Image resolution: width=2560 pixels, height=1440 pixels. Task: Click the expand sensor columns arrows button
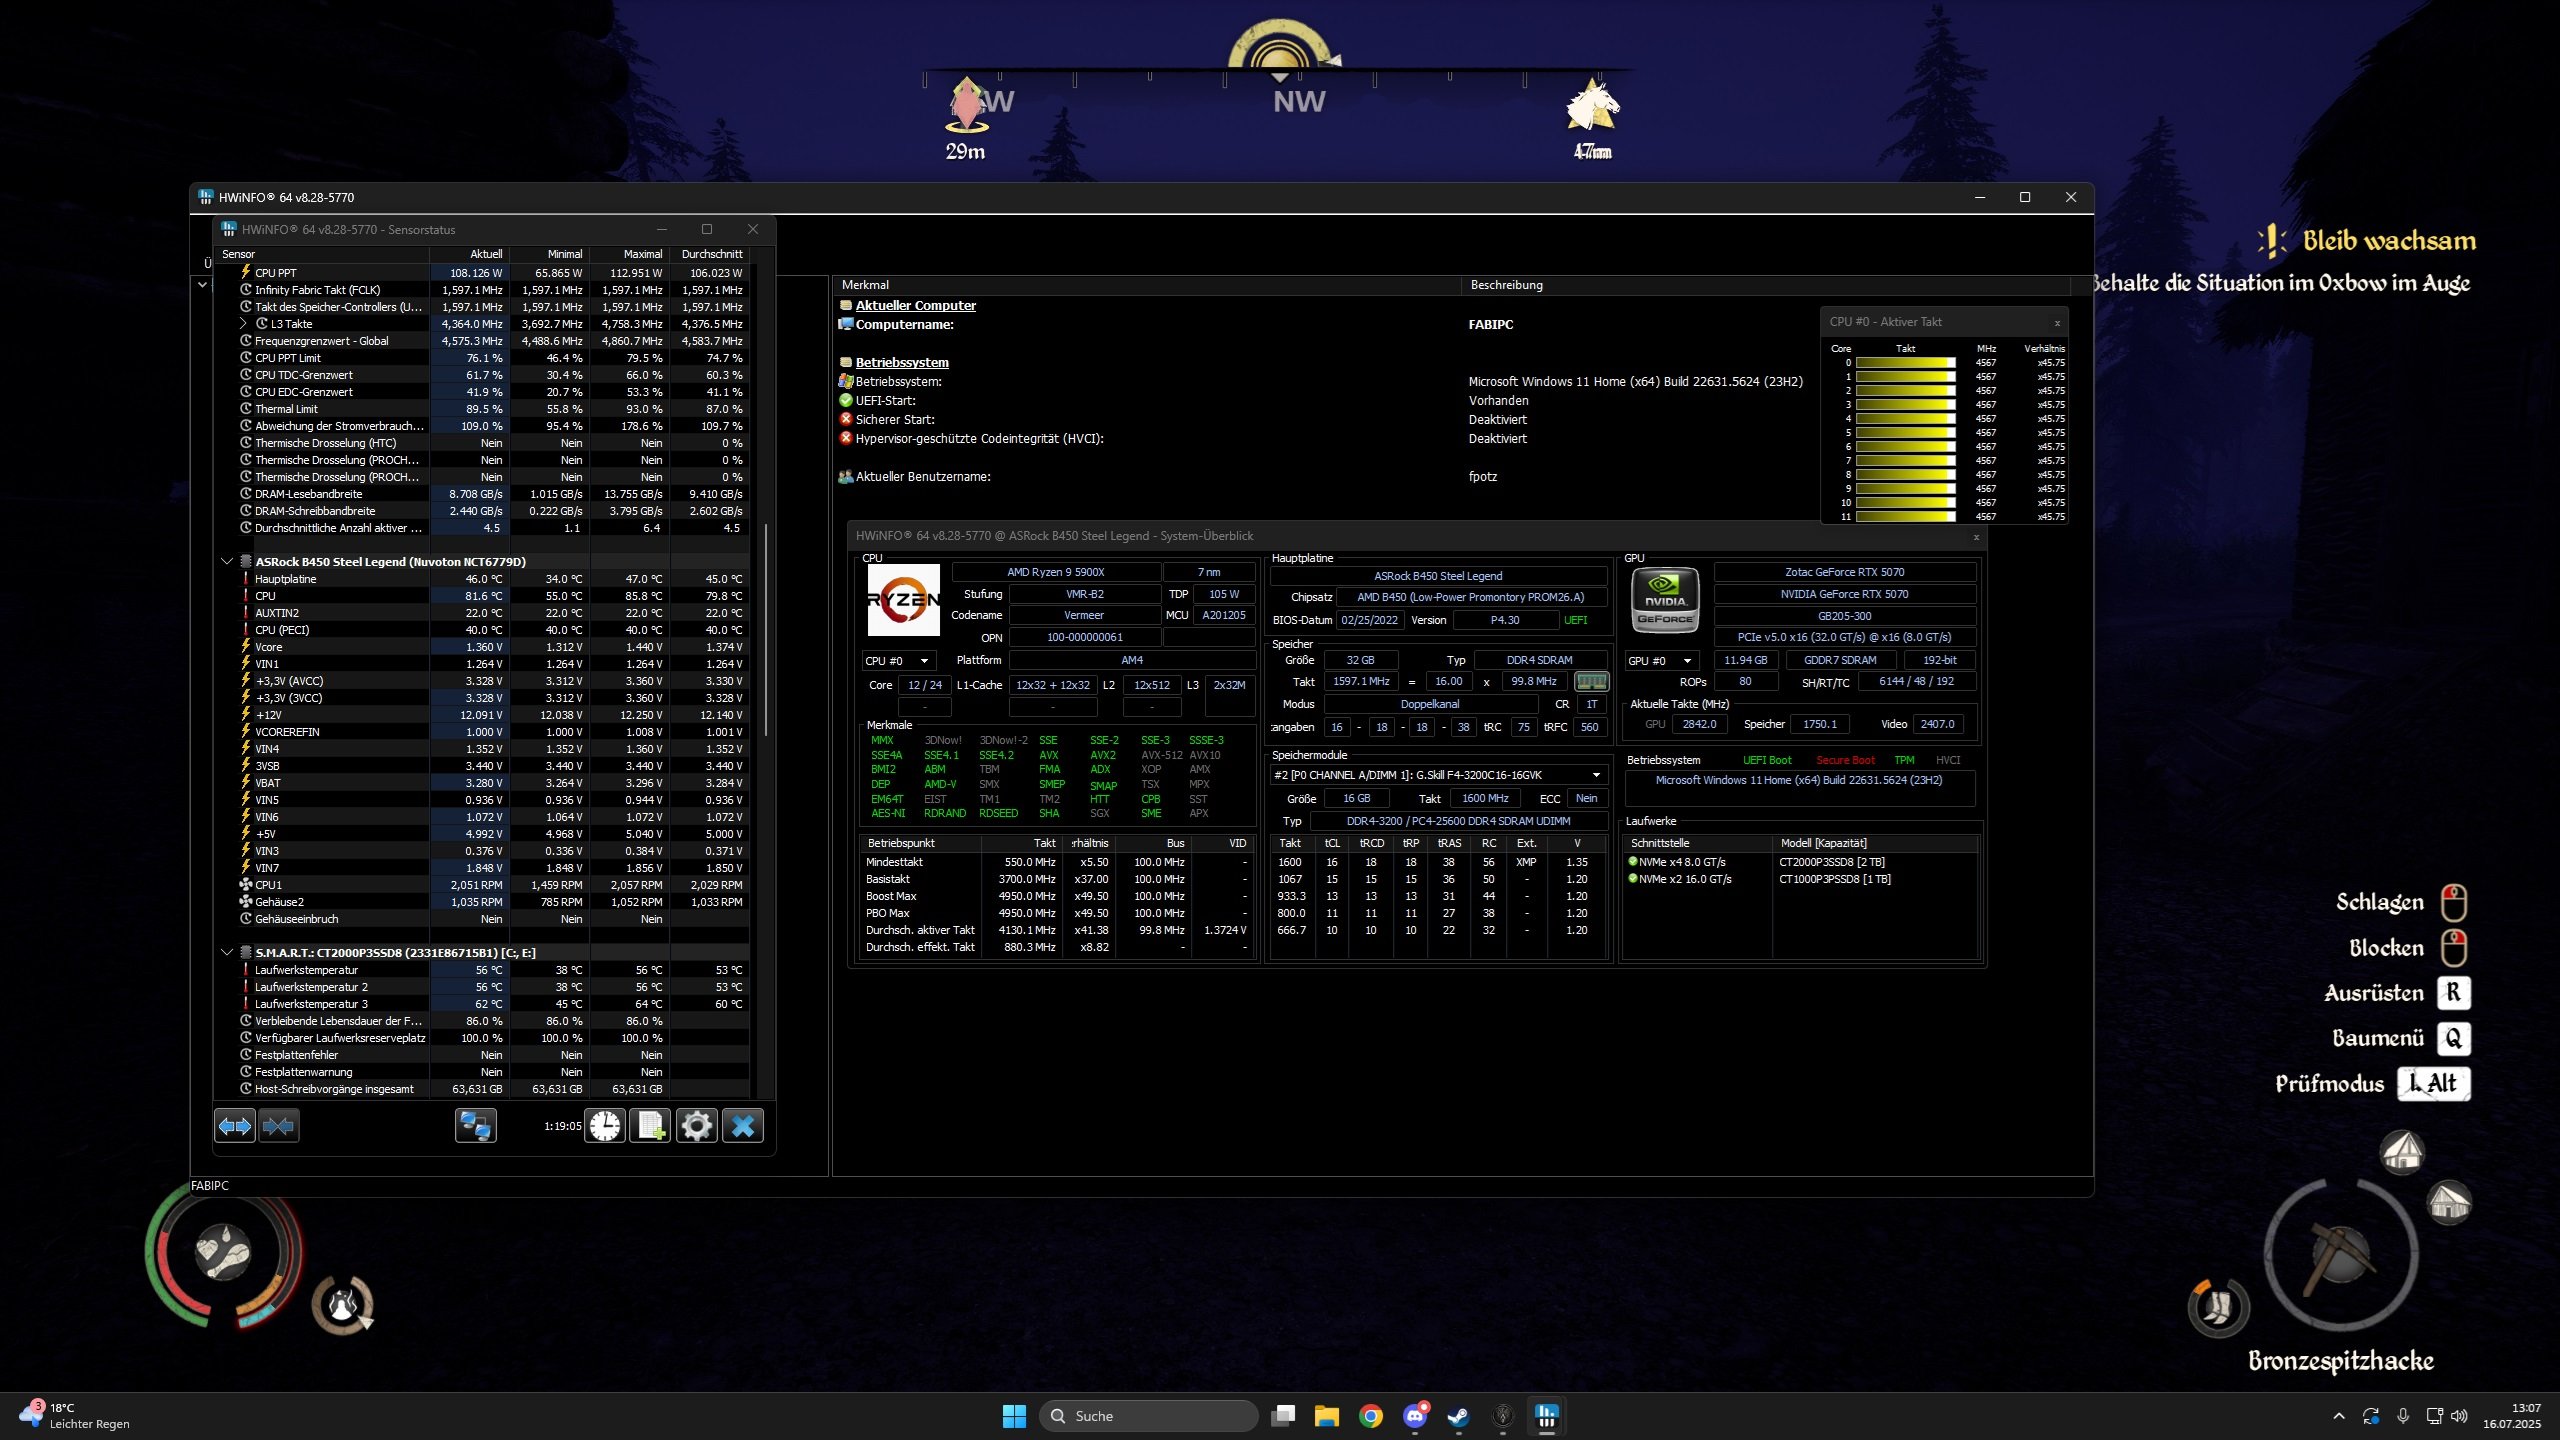[x=235, y=1126]
